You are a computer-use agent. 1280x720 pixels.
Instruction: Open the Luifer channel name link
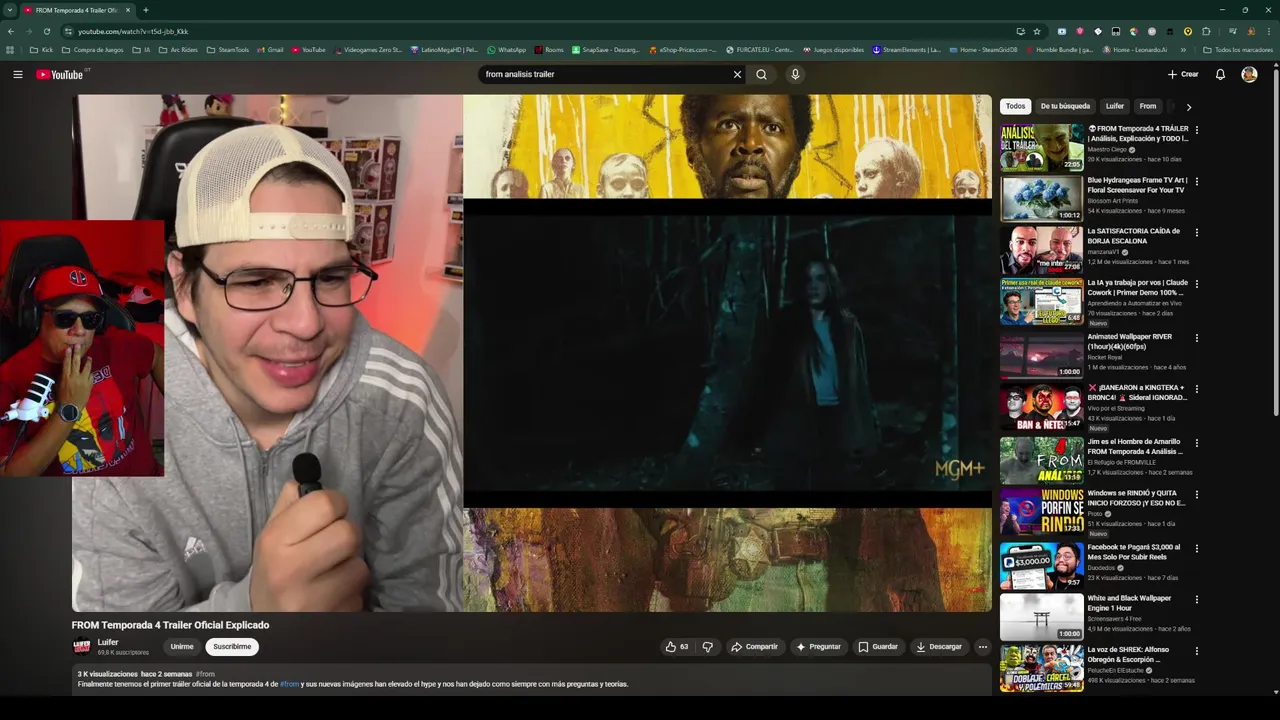[108, 642]
